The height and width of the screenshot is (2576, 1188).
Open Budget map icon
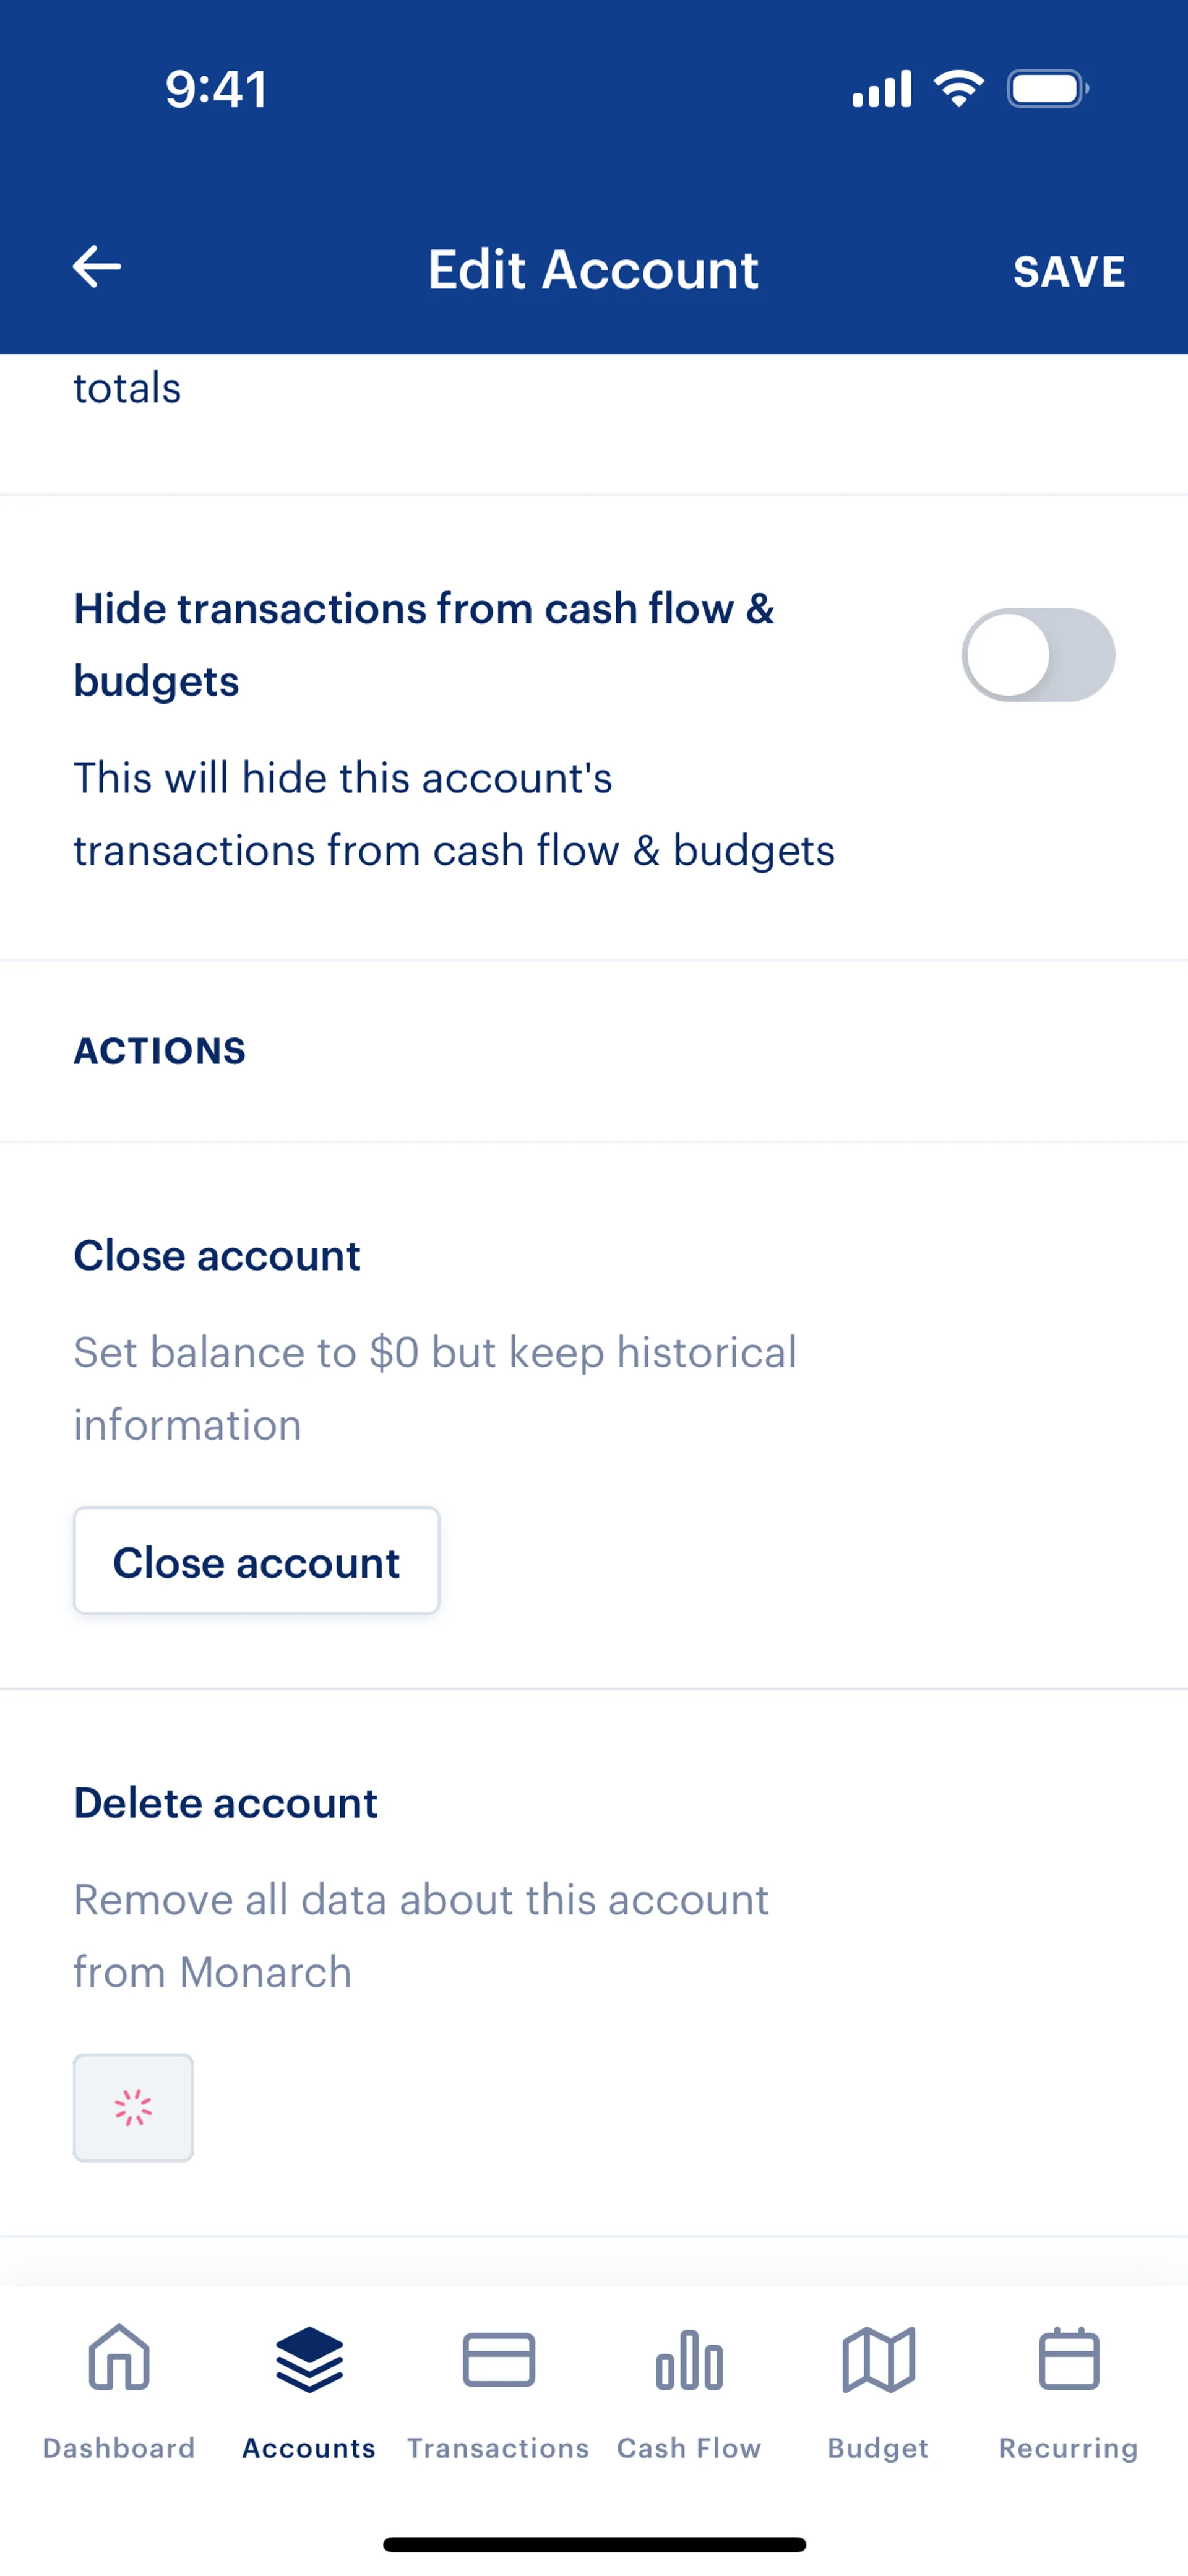coord(878,2359)
